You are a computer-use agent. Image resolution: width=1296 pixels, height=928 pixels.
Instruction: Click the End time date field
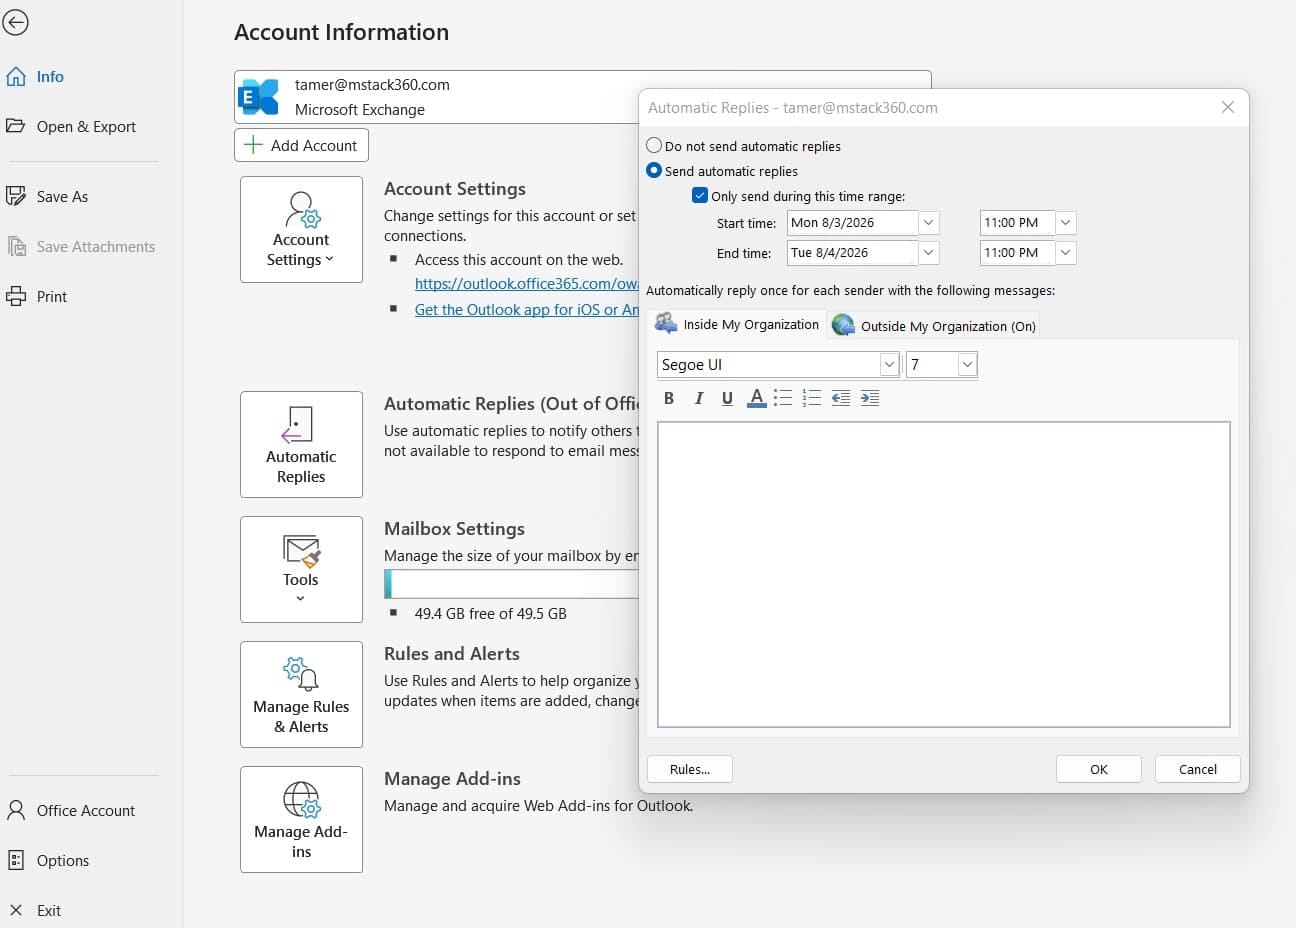click(x=852, y=253)
